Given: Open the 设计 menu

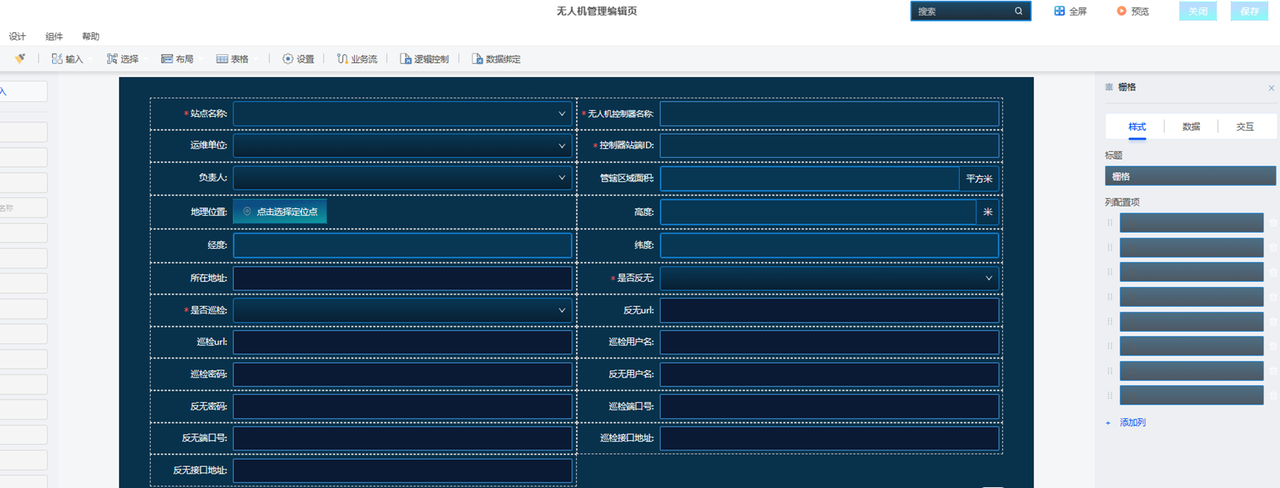Looking at the screenshot, I should 17,36.
